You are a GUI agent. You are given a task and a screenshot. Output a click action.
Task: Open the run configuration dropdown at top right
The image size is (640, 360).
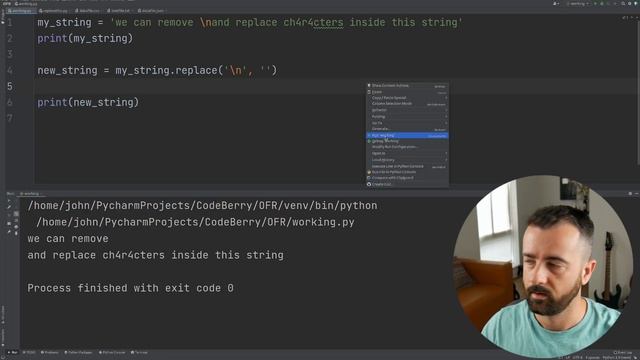(579, 3)
